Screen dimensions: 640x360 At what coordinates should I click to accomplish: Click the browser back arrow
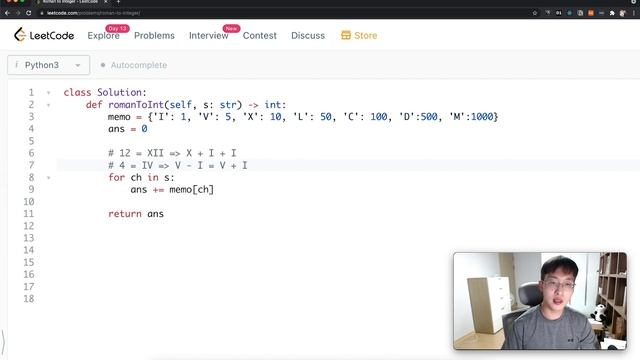click(x=7, y=13)
